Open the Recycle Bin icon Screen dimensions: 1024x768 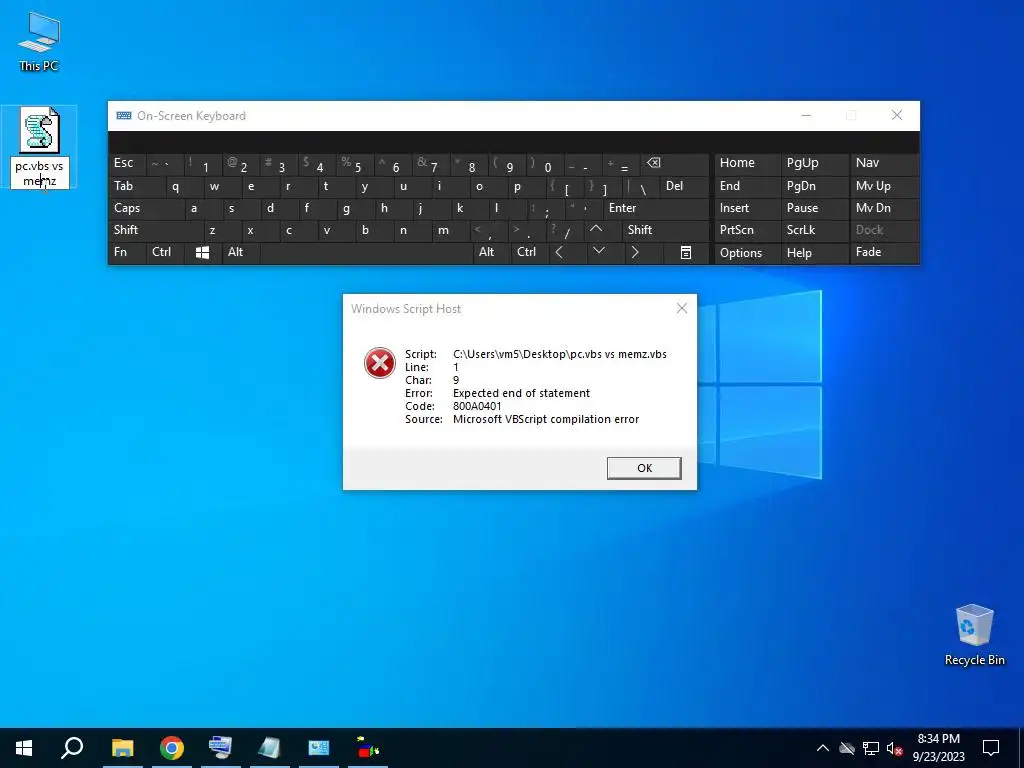click(974, 634)
